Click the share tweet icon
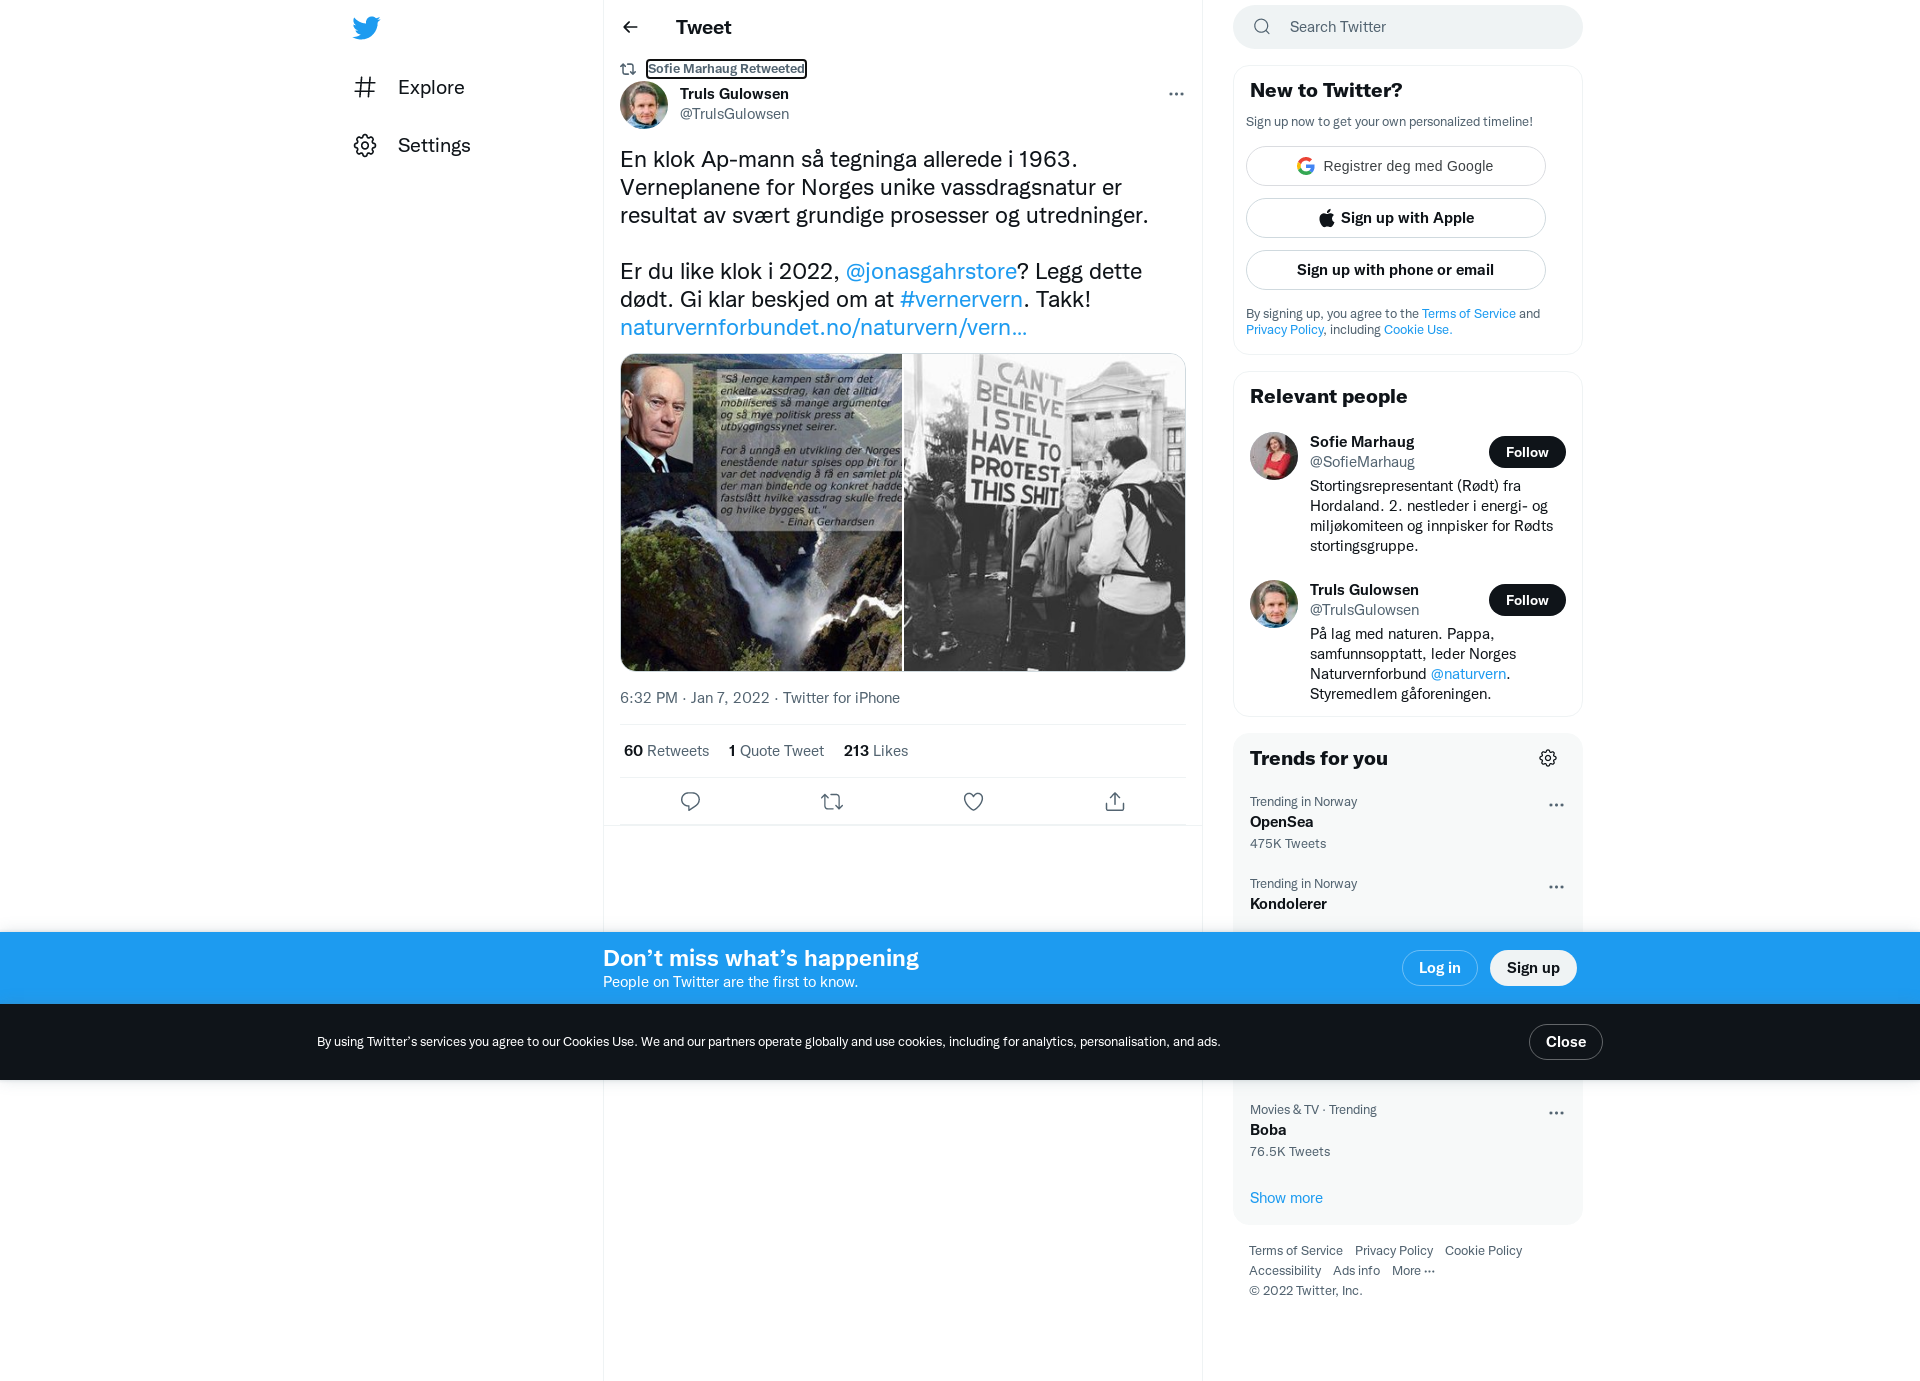This screenshot has height=1381, width=1920. click(1115, 801)
